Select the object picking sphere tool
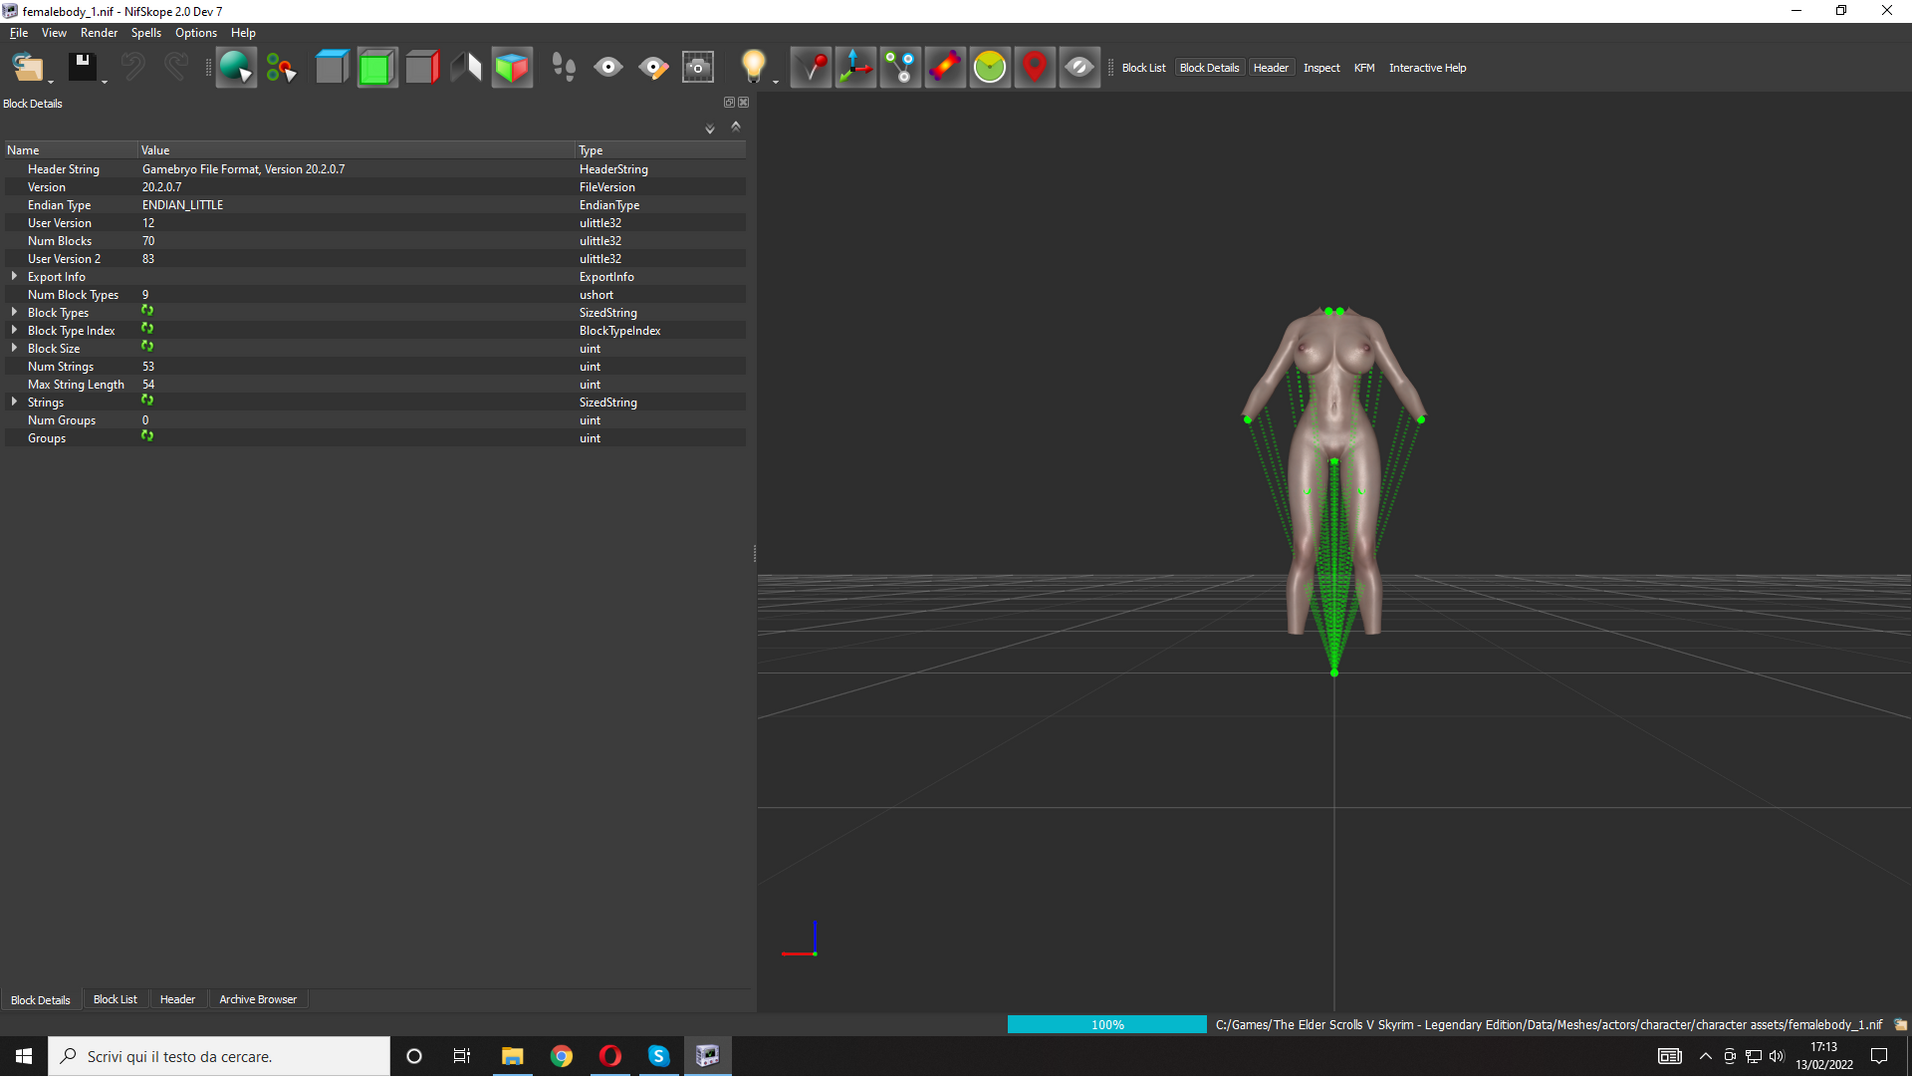1912x1080 pixels. pos(236,67)
